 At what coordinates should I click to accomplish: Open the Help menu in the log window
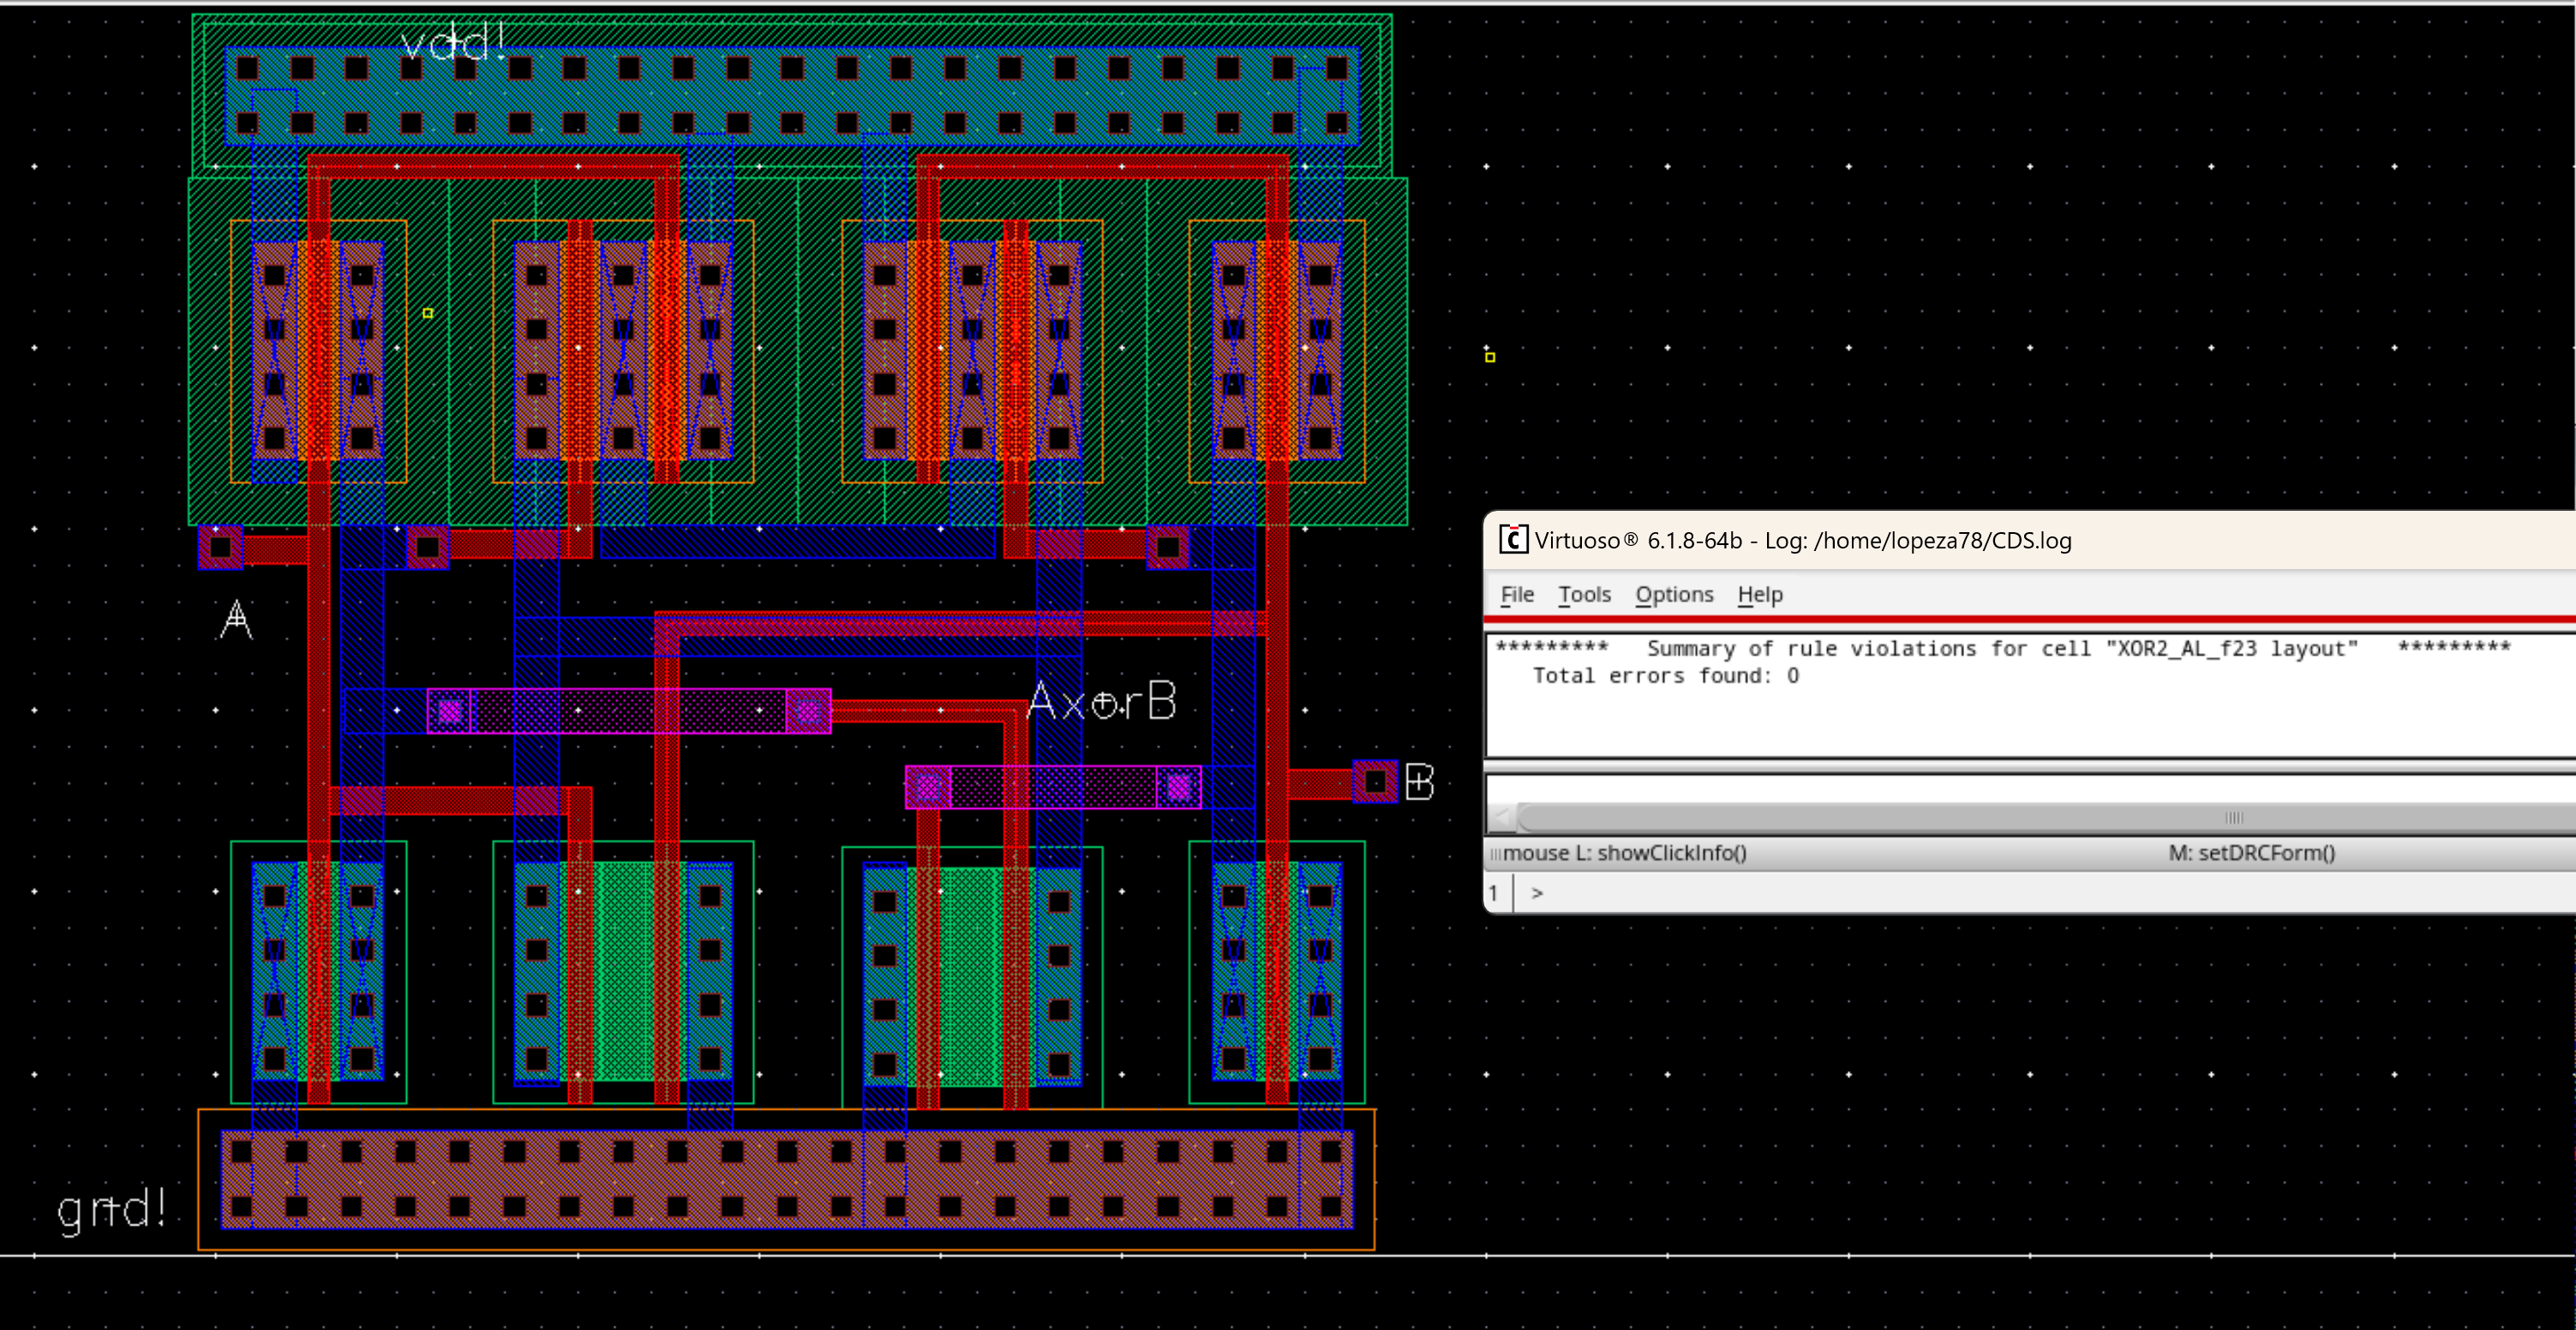pyautogui.click(x=1759, y=595)
